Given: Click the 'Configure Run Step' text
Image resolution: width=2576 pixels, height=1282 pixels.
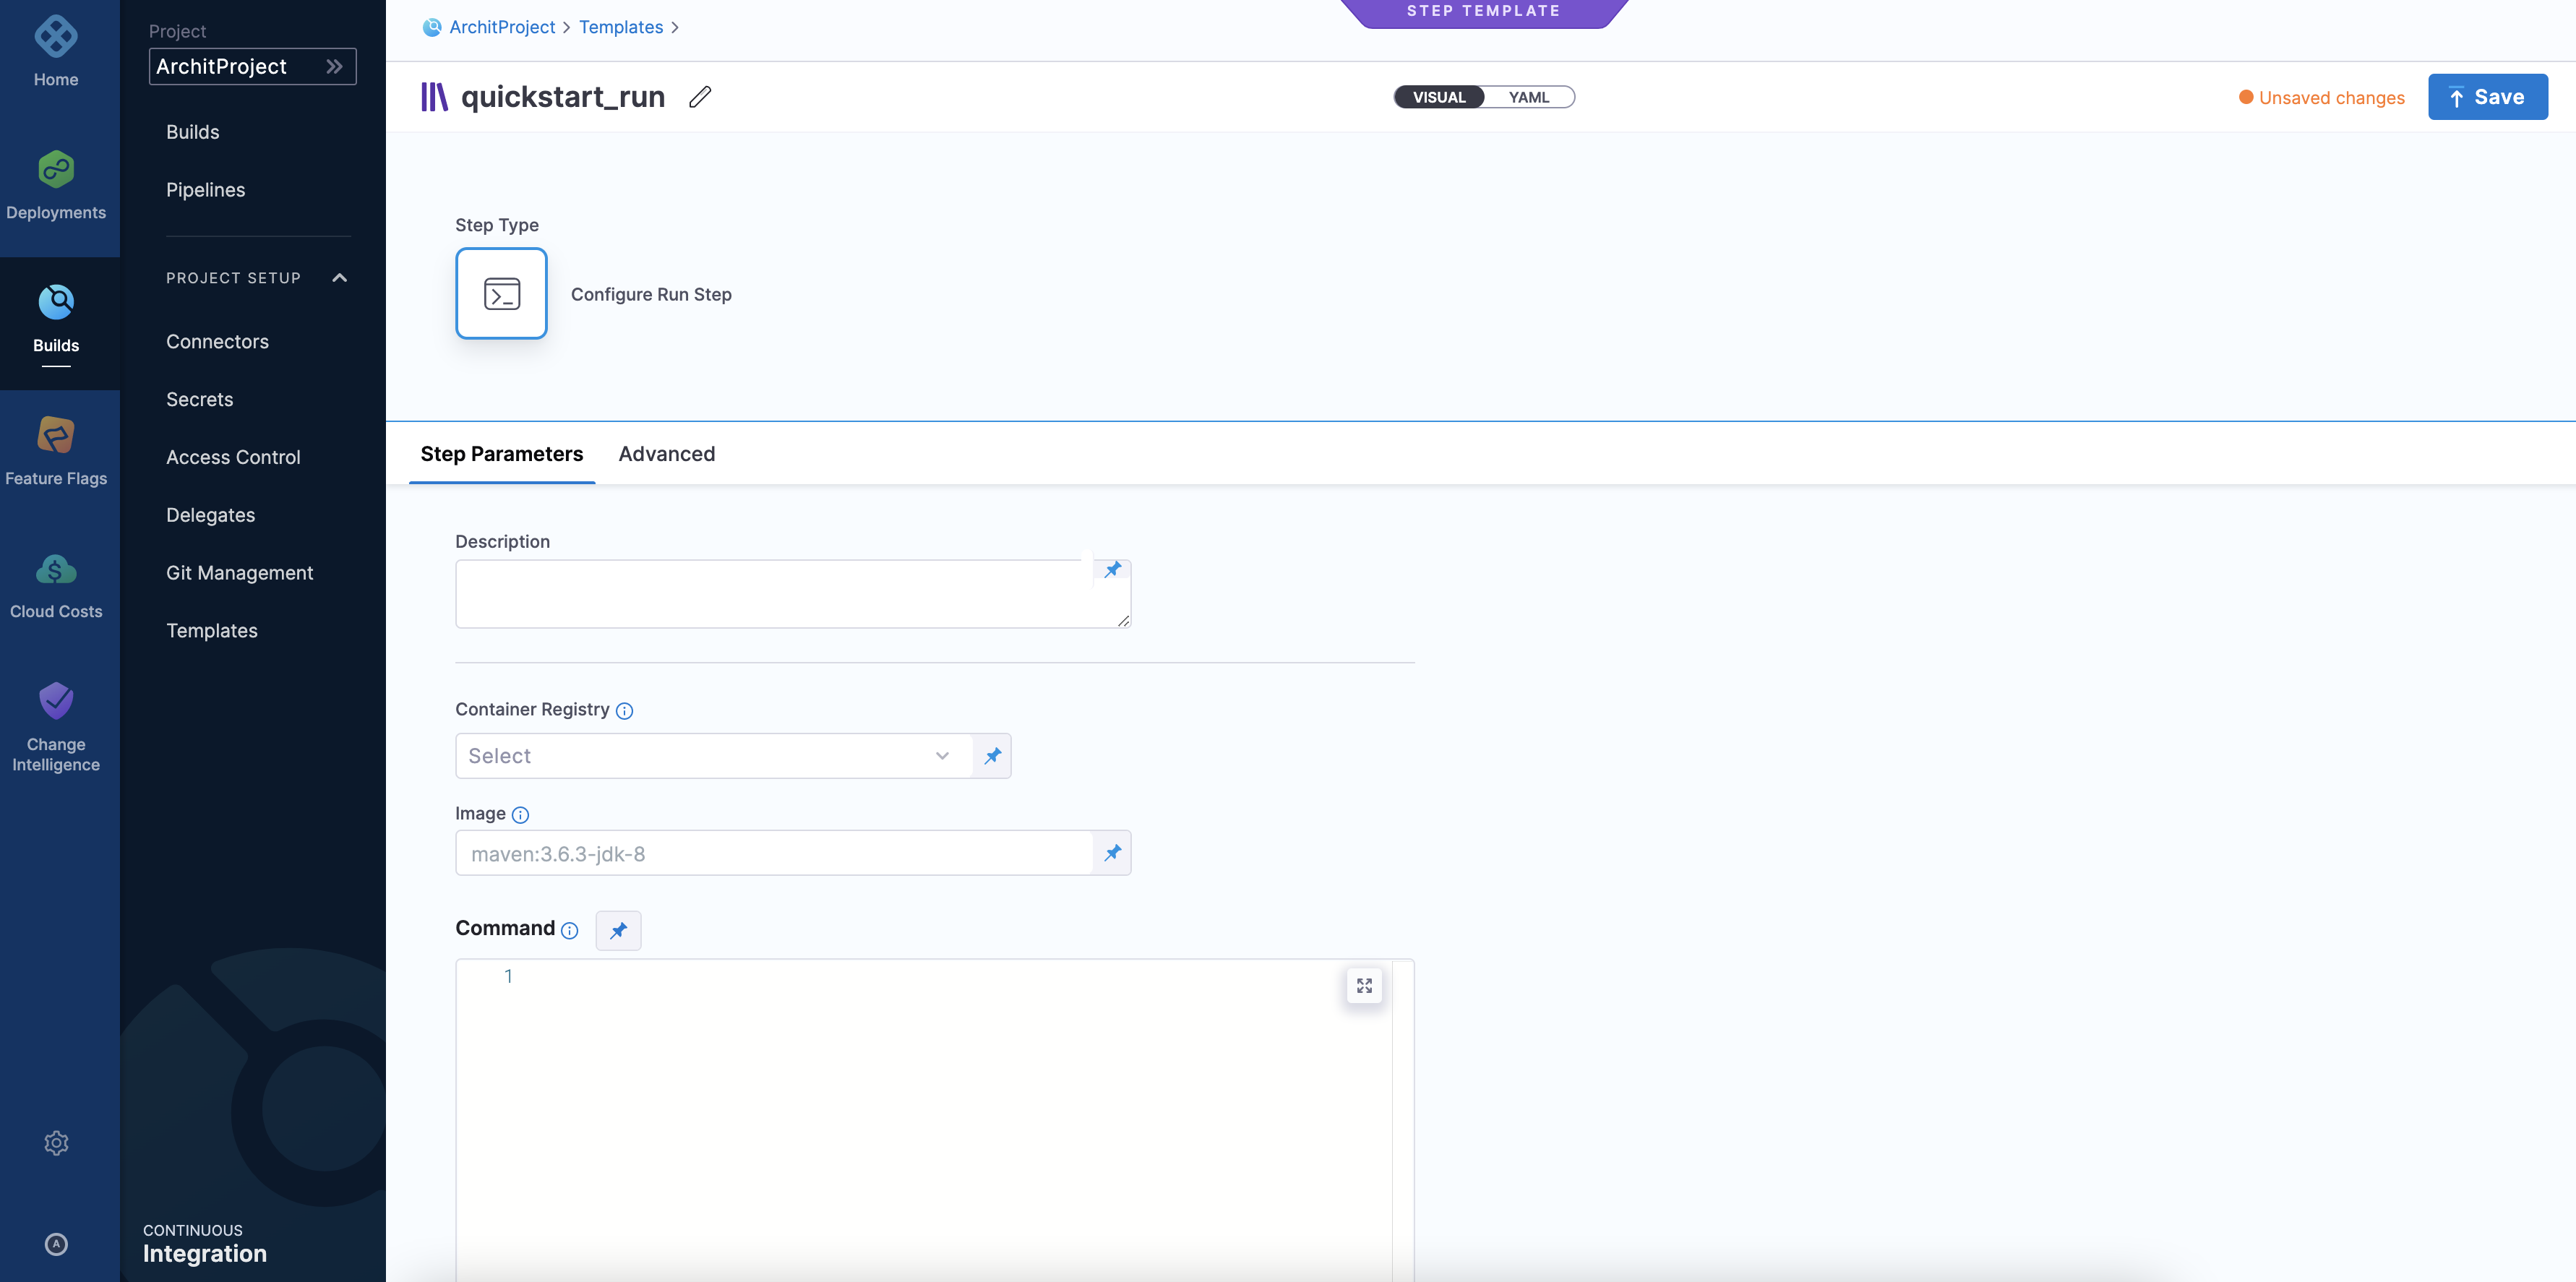Looking at the screenshot, I should click(x=651, y=294).
